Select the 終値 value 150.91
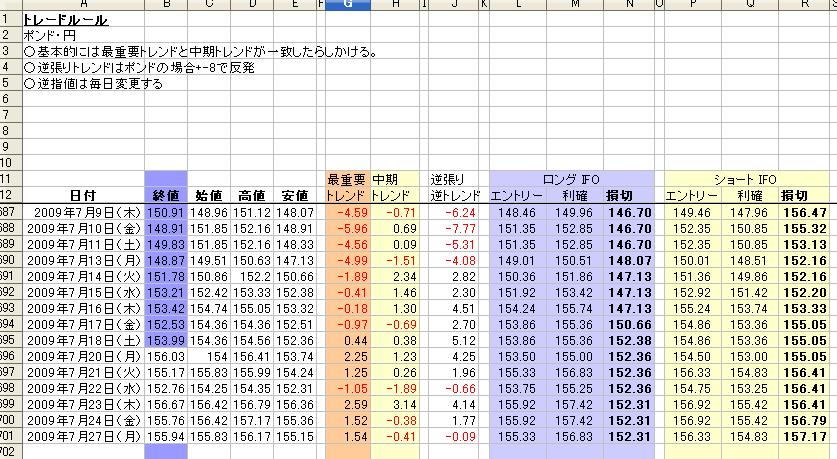Image resolution: width=837 pixels, height=459 pixels. point(165,212)
